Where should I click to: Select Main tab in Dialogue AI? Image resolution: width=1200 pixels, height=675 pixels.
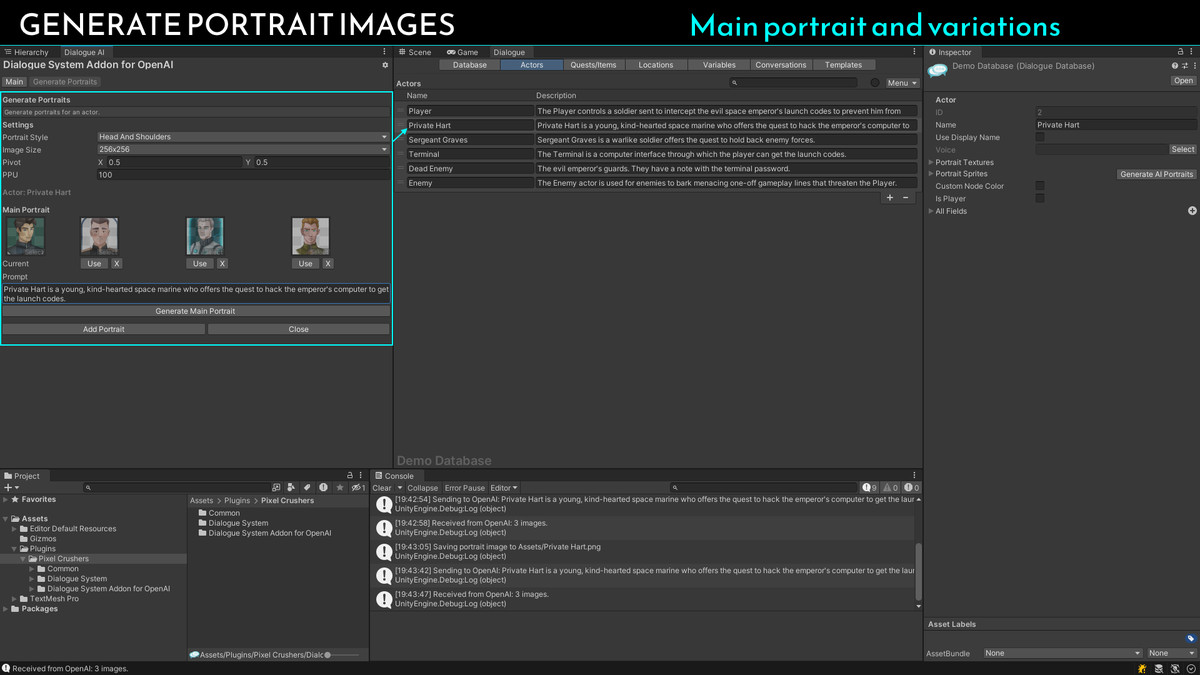pyautogui.click(x=14, y=82)
